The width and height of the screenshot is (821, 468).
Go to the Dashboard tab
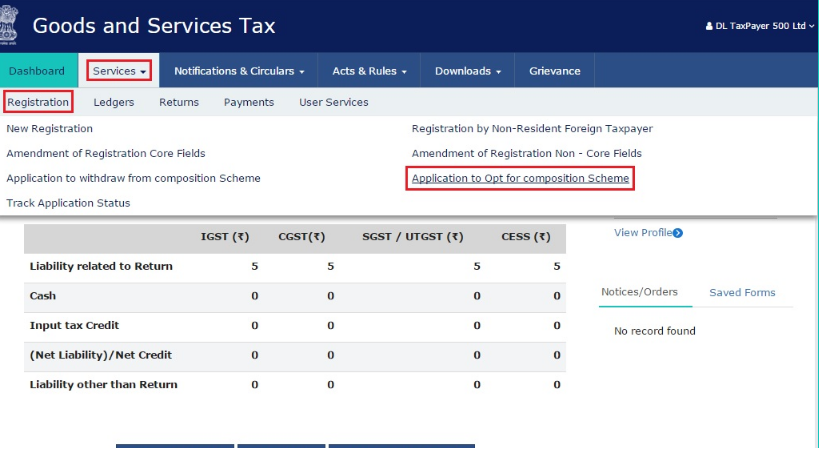(37, 71)
